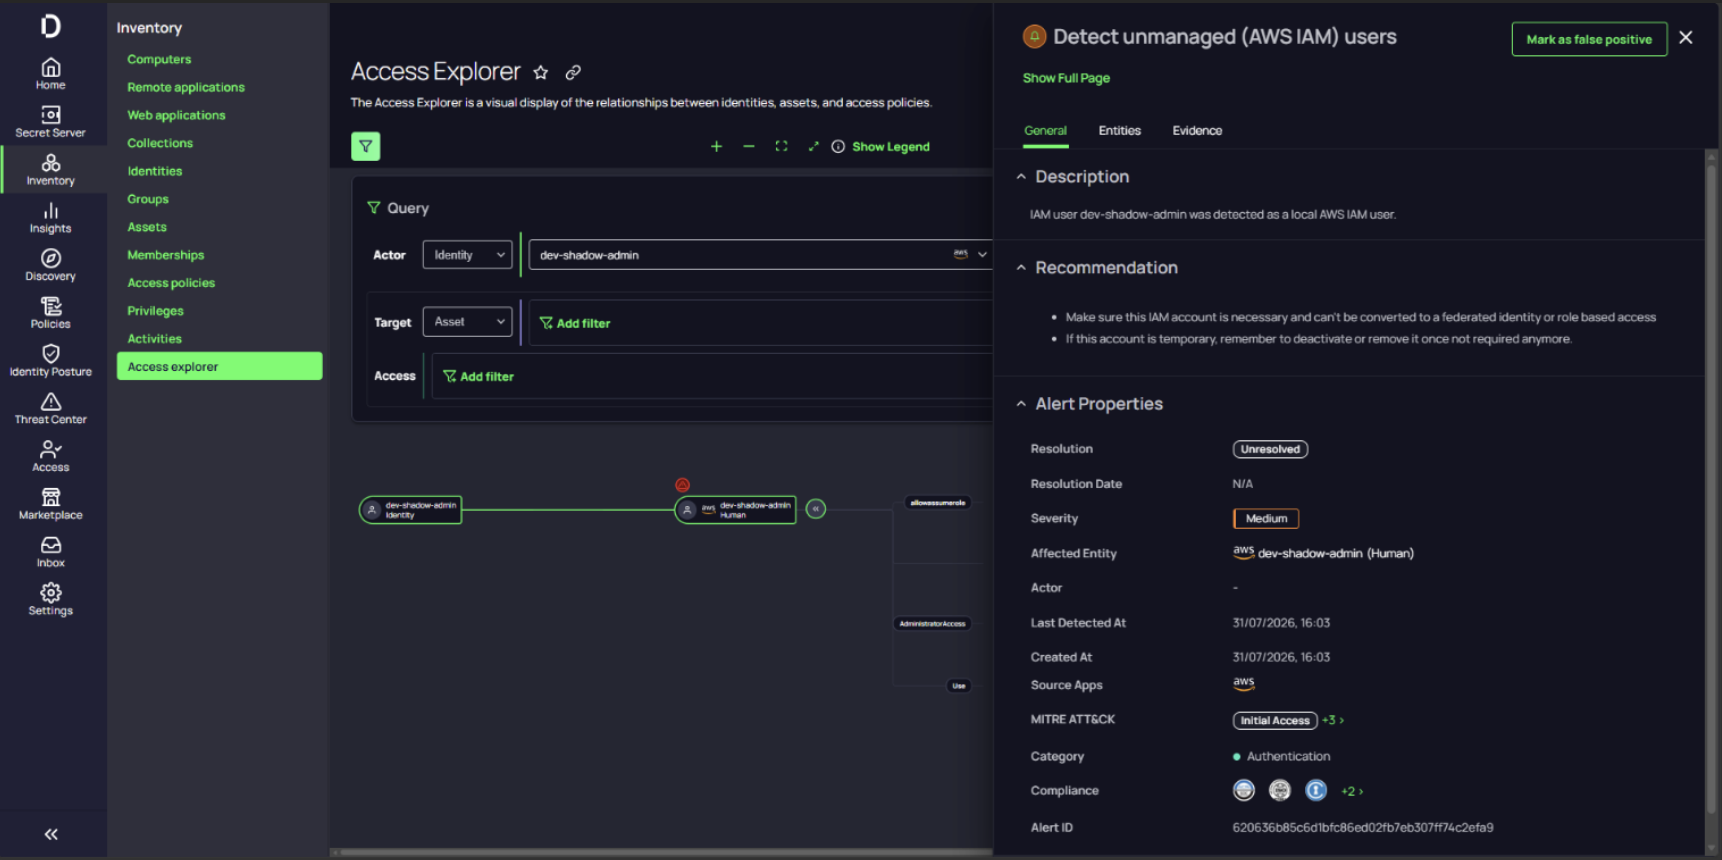This screenshot has width=1722, height=860.
Task: Show the alert's full page
Action: pos(1066,78)
